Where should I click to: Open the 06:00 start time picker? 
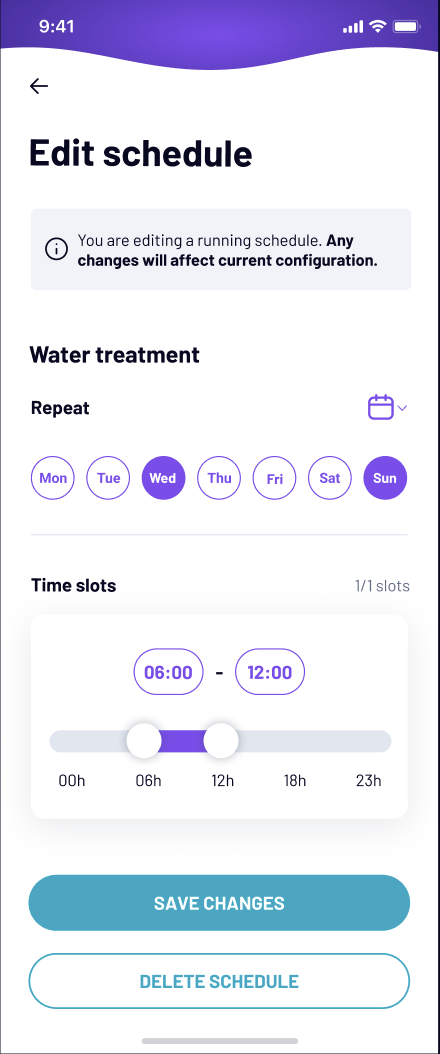pos(169,672)
